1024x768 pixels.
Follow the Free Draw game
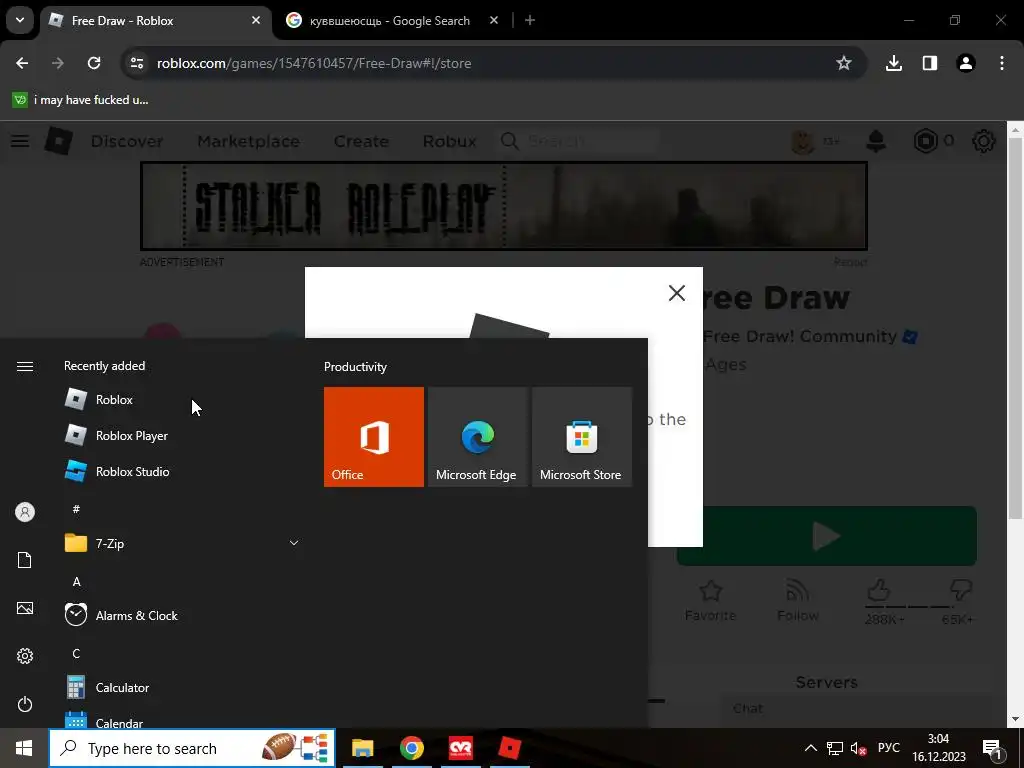tap(798, 601)
